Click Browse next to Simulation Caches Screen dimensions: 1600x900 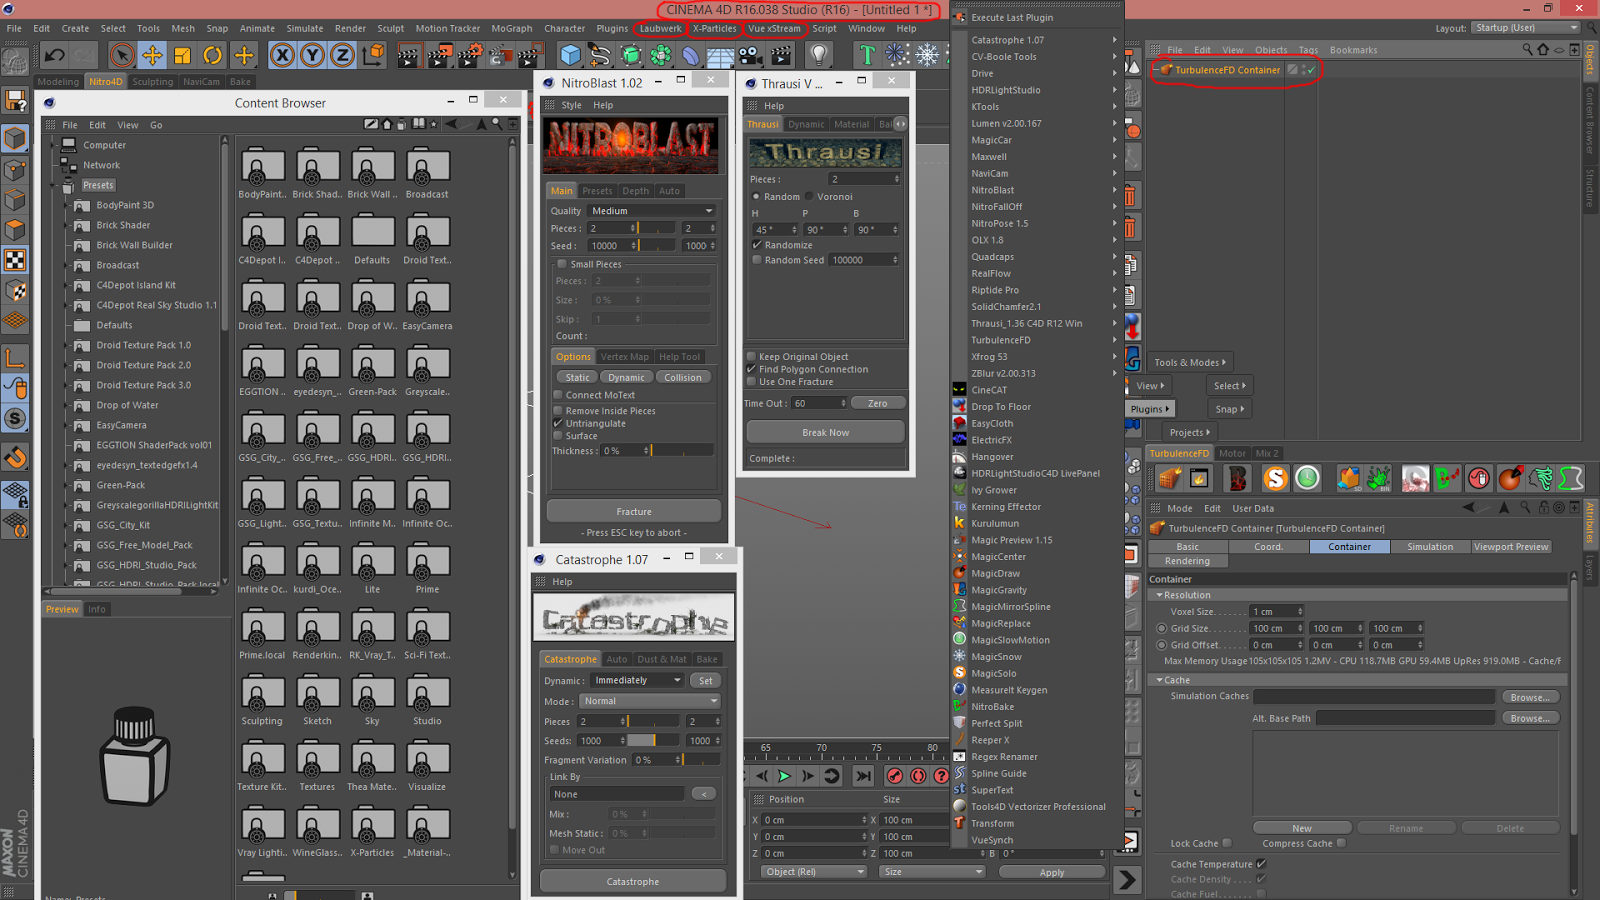[1530, 697]
